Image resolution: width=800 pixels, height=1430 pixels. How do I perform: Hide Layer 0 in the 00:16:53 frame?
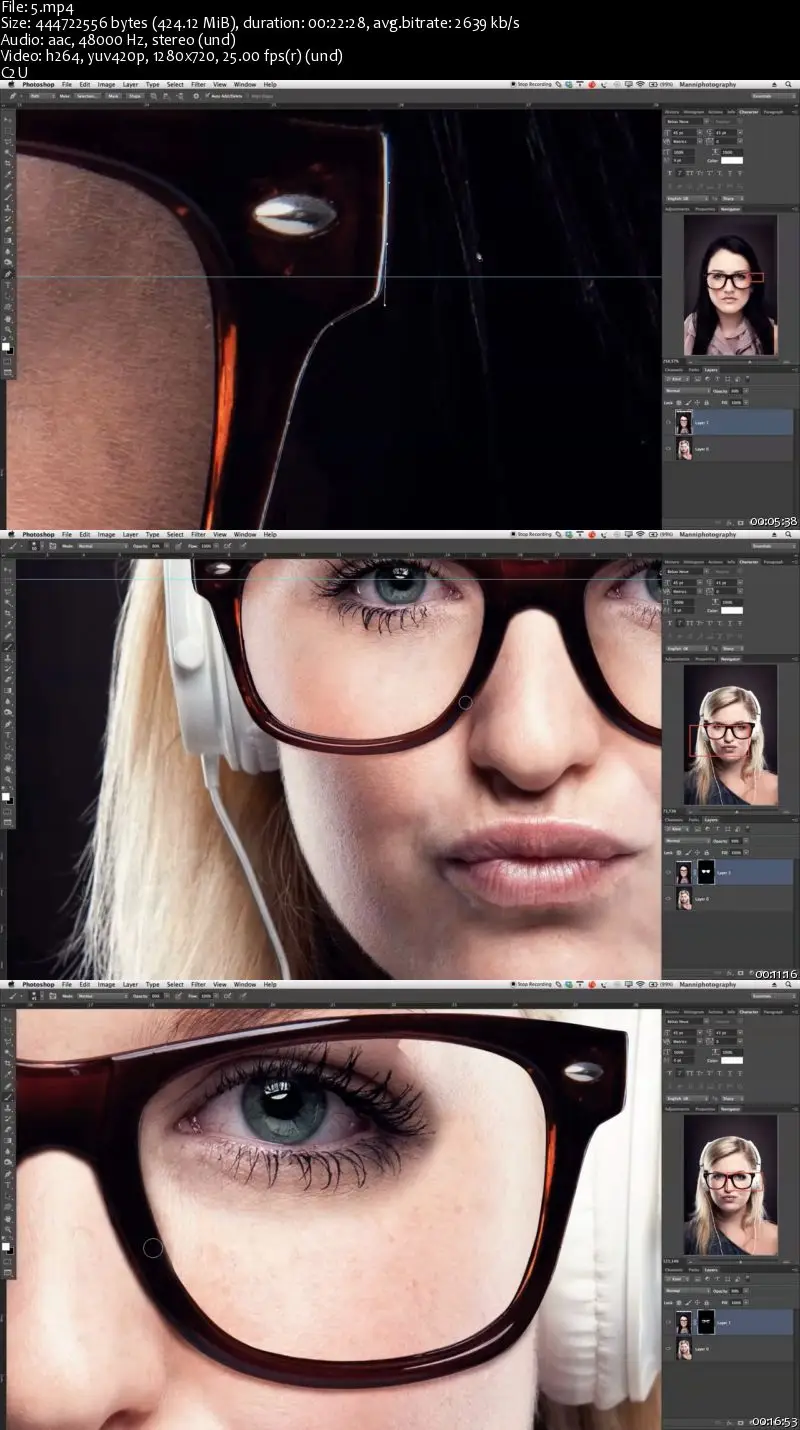[668, 1349]
